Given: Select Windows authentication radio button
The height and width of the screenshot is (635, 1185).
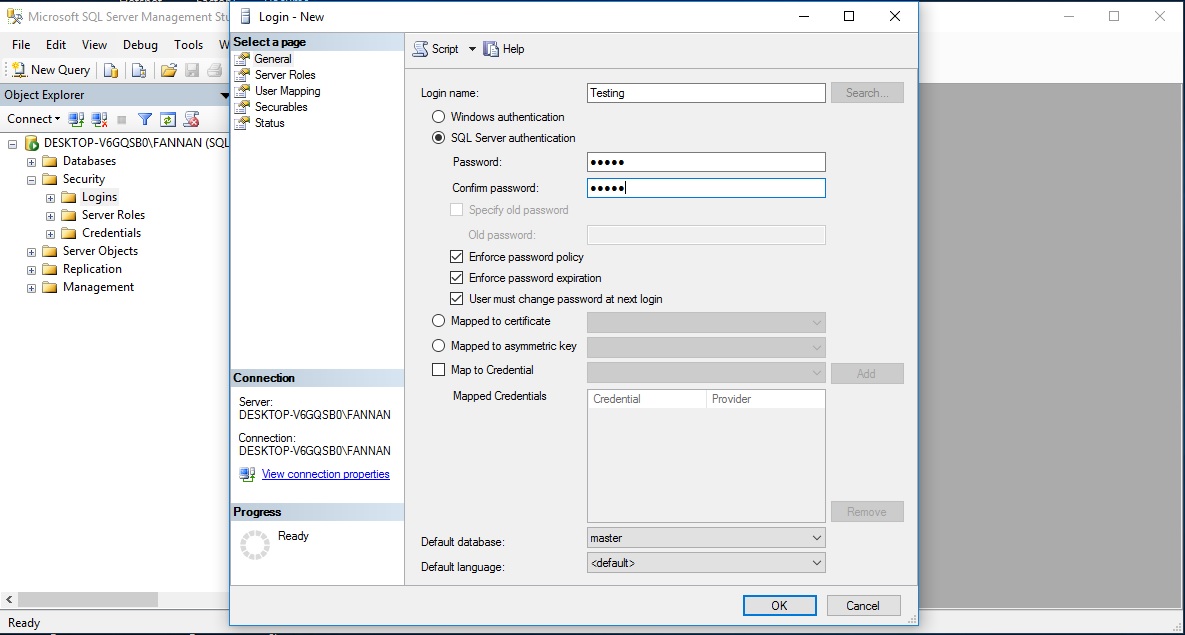Looking at the screenshot, I should (x=438, y=117).
